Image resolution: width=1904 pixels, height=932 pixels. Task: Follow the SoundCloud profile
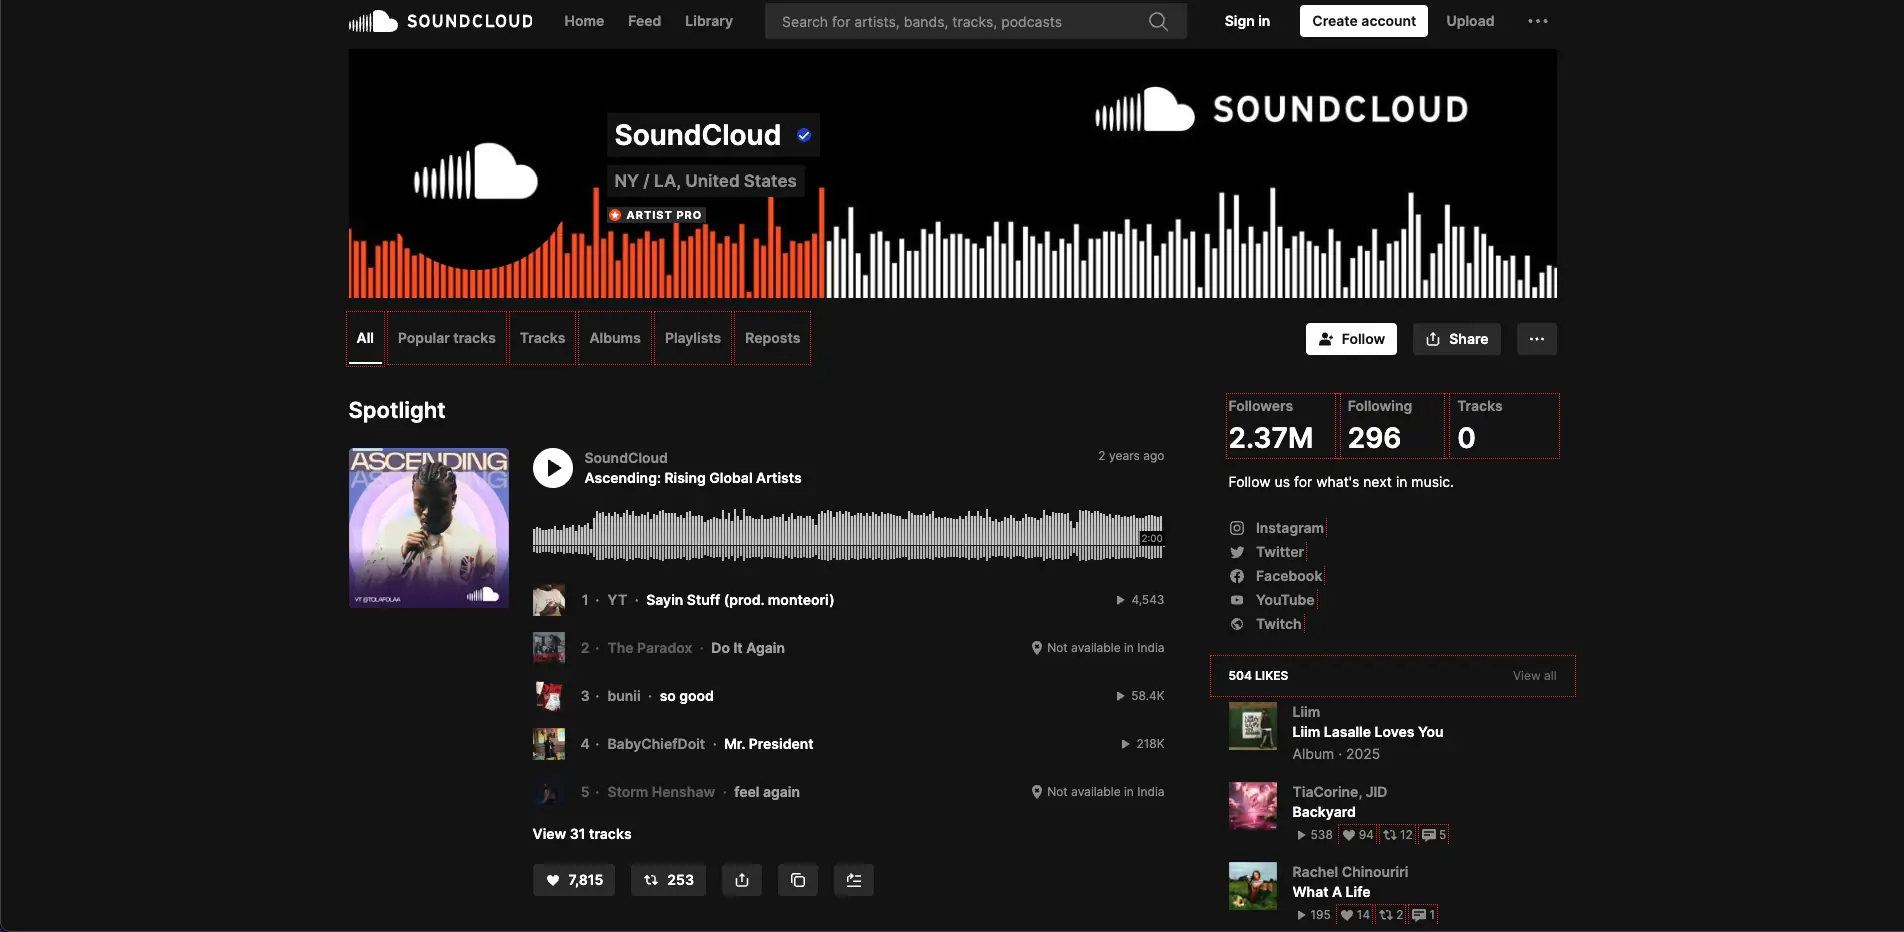point(1351,339)
